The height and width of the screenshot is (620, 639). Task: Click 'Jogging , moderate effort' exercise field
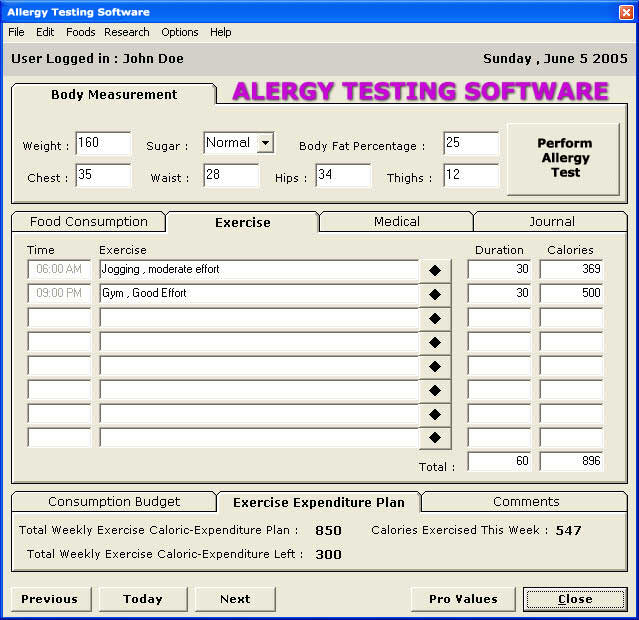click(x=259, y=269)
